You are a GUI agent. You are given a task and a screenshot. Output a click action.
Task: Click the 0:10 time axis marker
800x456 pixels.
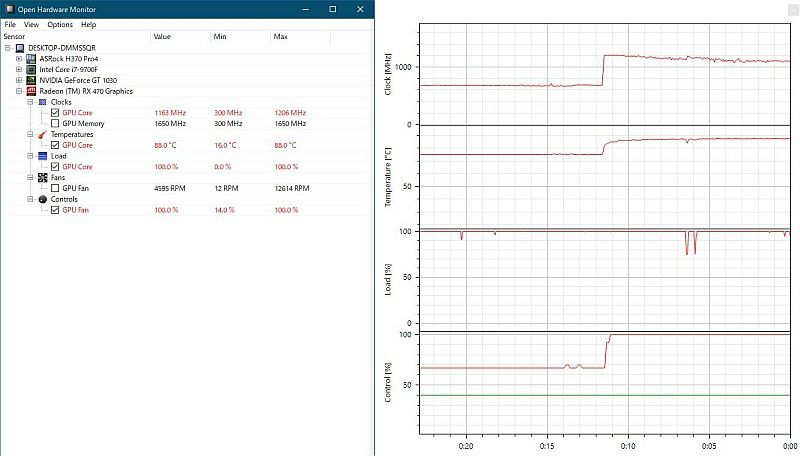(628, 446)
